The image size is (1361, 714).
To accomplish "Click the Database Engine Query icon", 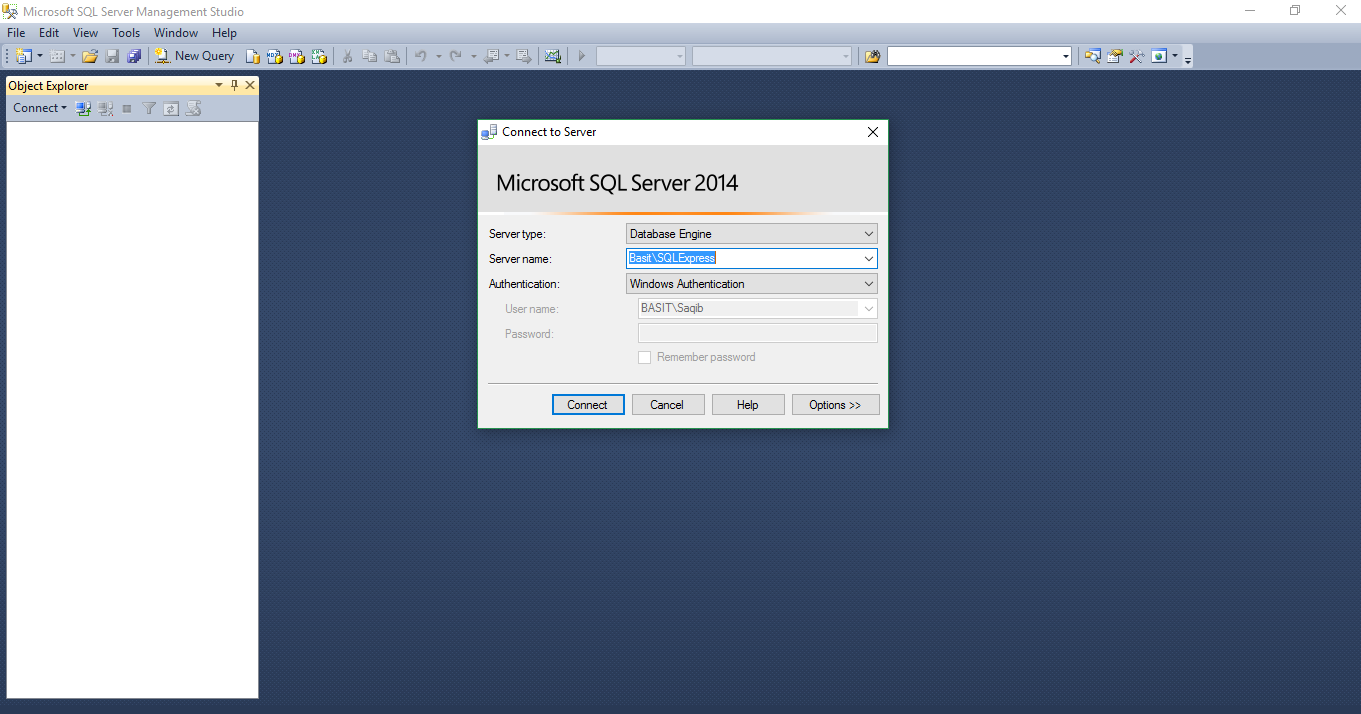I will [253, 56].
